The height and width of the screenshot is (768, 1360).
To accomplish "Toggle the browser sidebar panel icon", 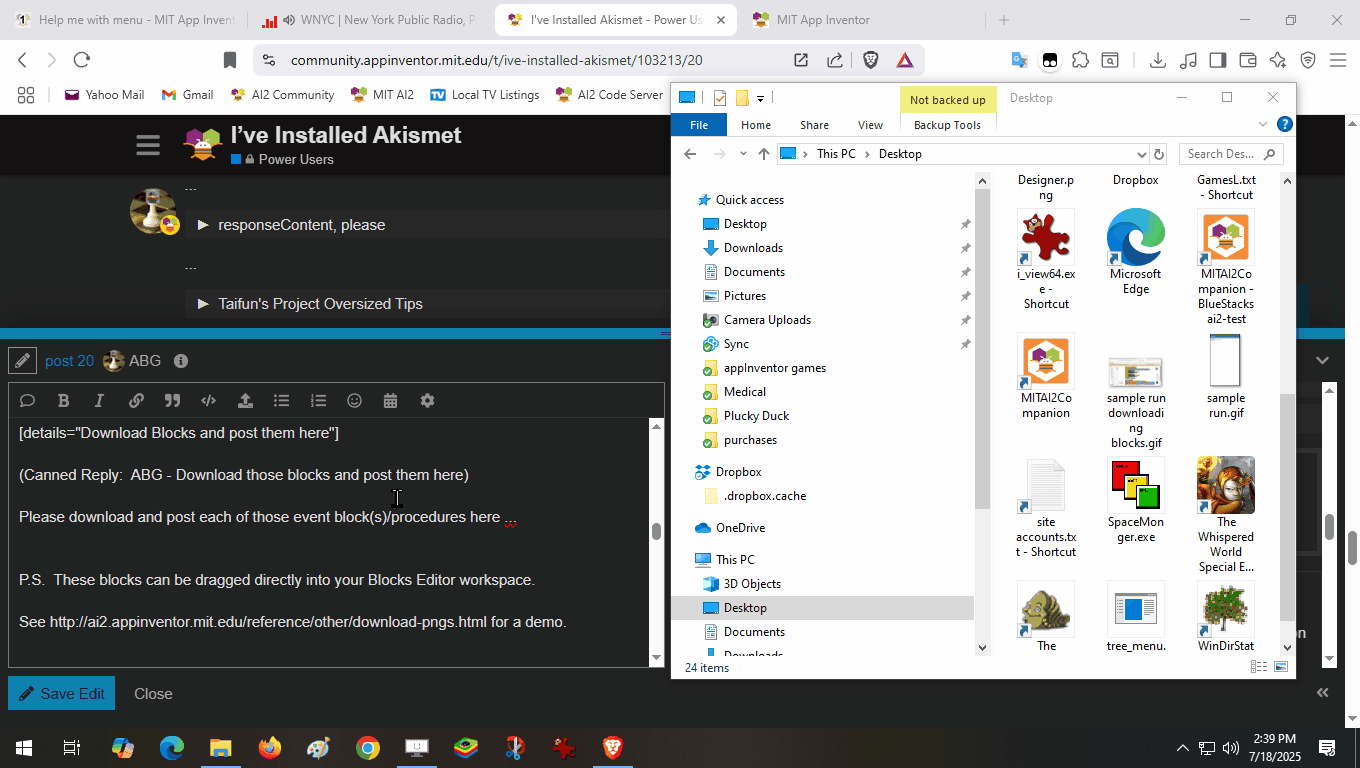I will coord(1217,60).
